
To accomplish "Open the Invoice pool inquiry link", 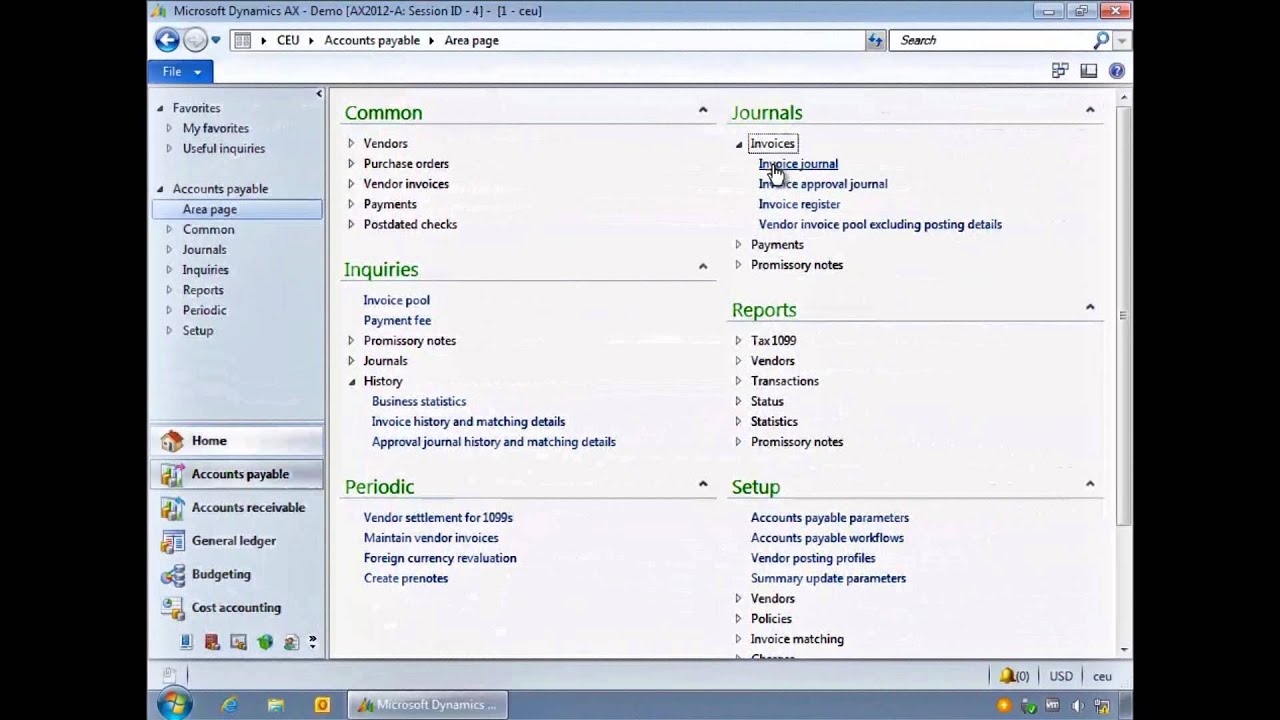I will (x=396, y=300).
